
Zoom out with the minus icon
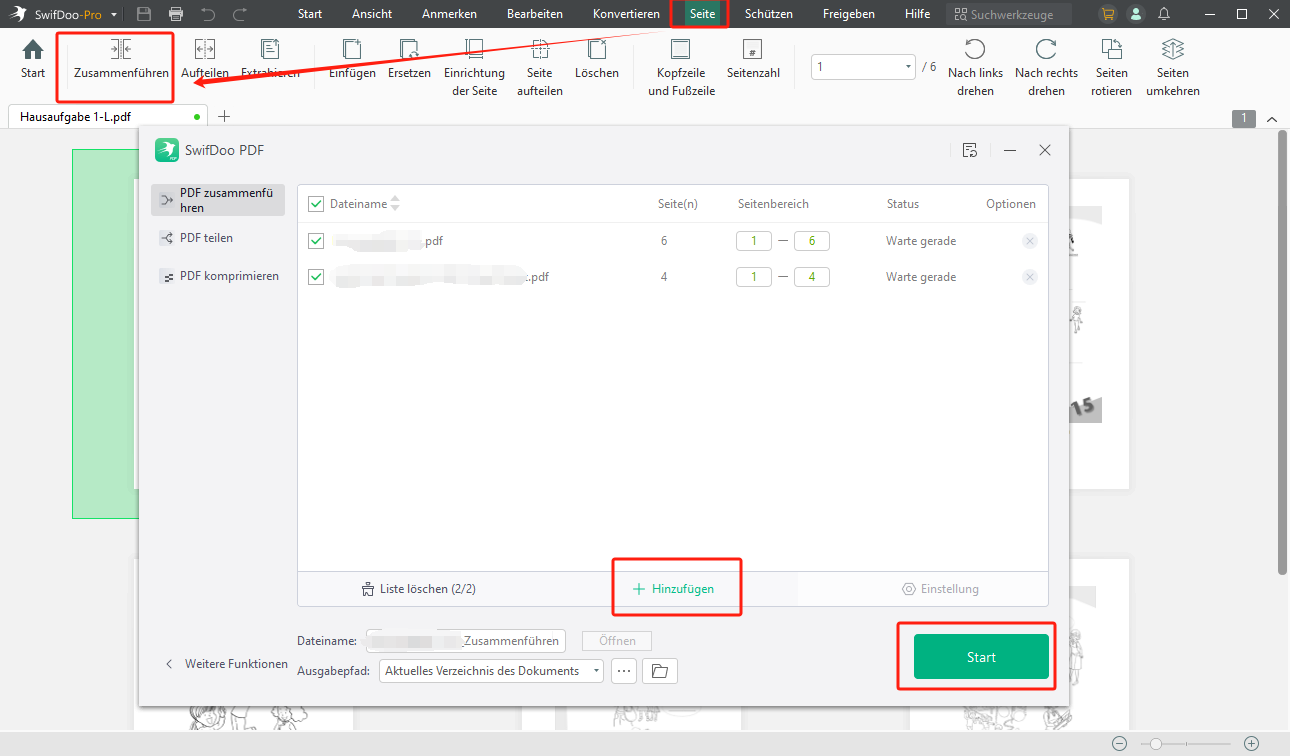pyautogui.click(x=1119, y=743)
